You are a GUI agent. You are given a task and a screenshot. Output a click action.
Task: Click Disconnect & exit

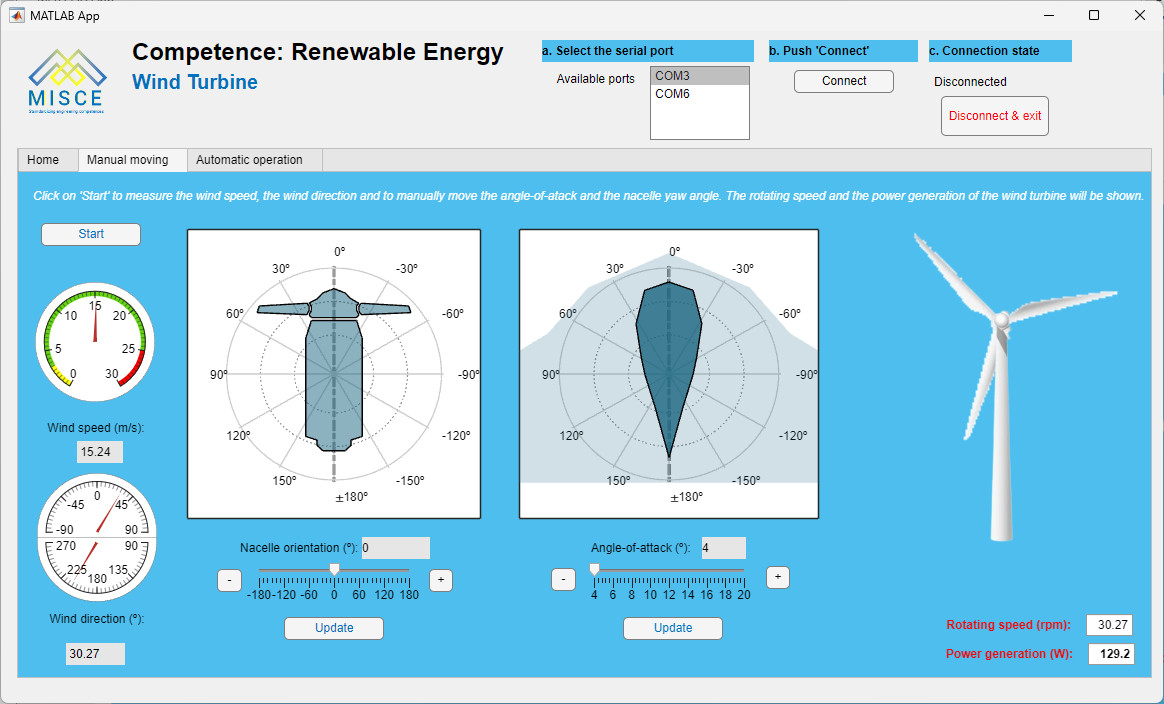[x=994, y=115]
